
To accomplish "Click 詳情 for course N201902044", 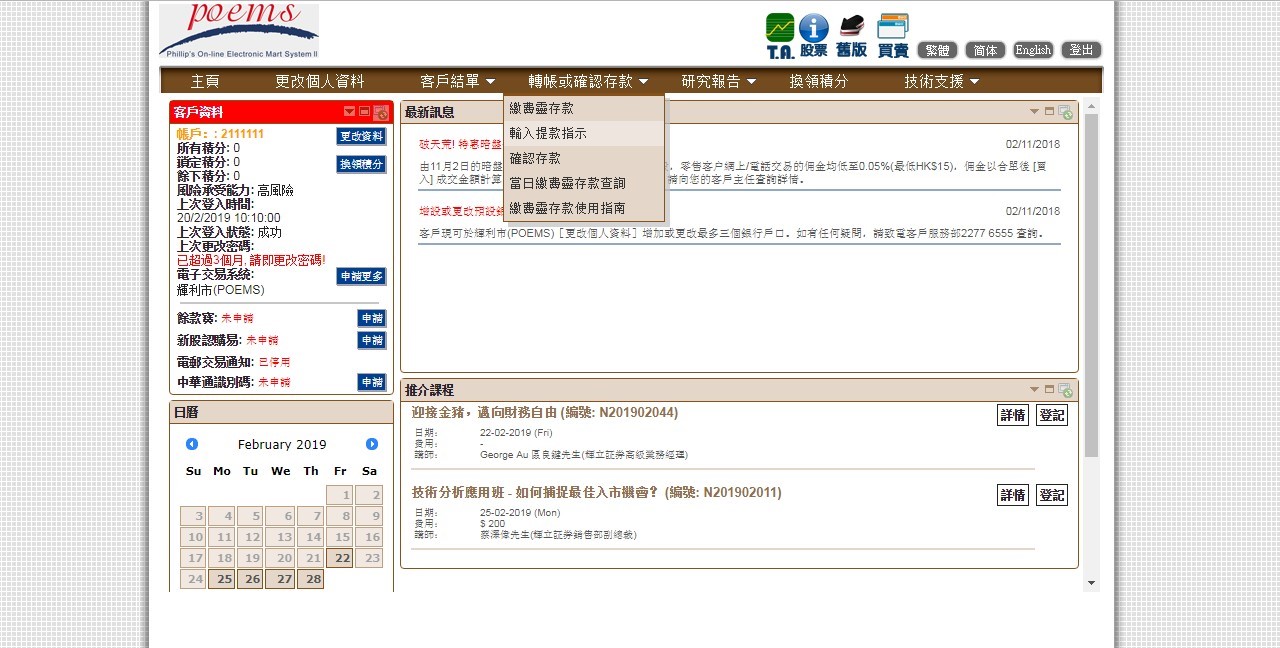I will point(1012,414).
